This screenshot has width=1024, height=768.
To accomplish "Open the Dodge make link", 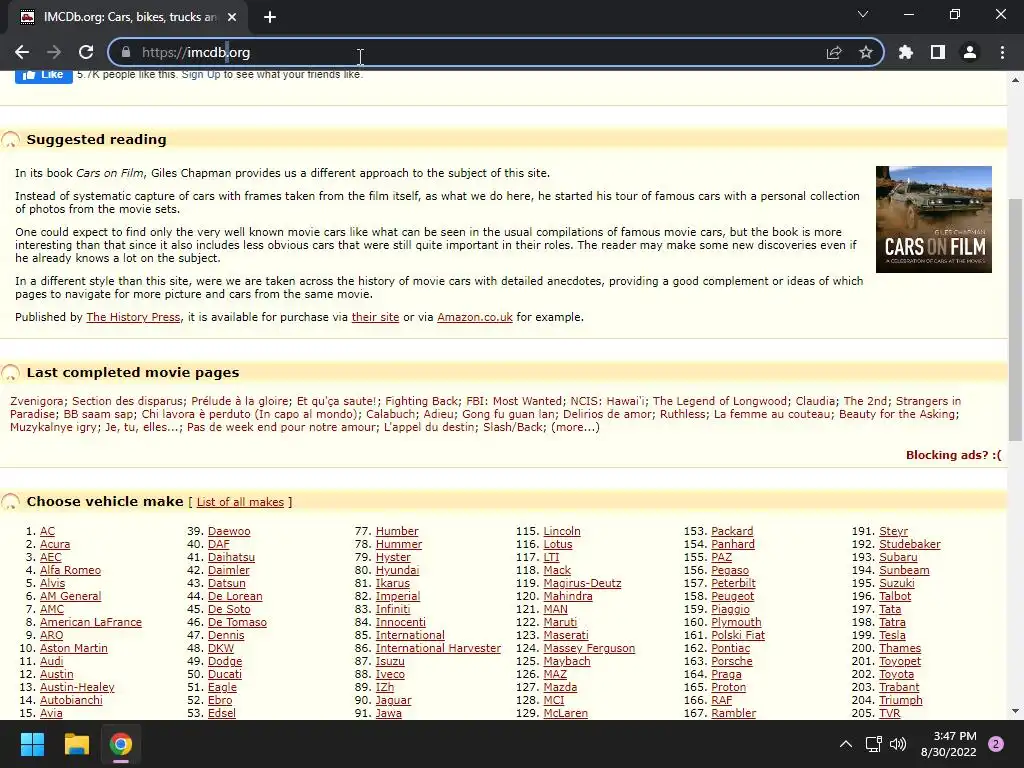I will pyautogui.click(x=225, y=662).
